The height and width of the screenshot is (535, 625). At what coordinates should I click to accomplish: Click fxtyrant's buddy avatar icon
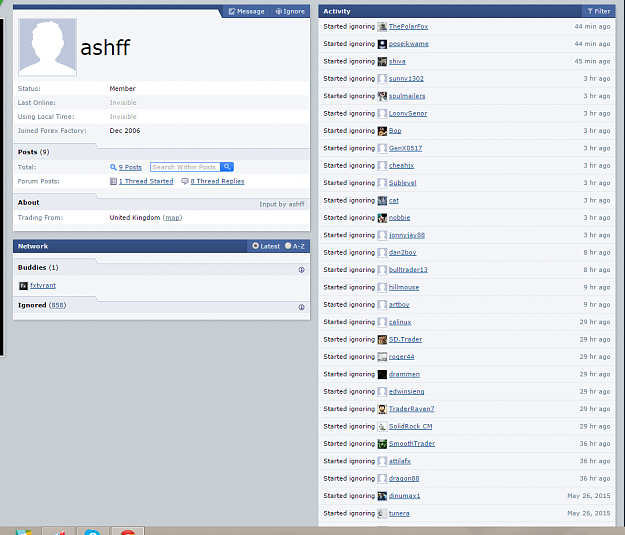click(24, 285)
